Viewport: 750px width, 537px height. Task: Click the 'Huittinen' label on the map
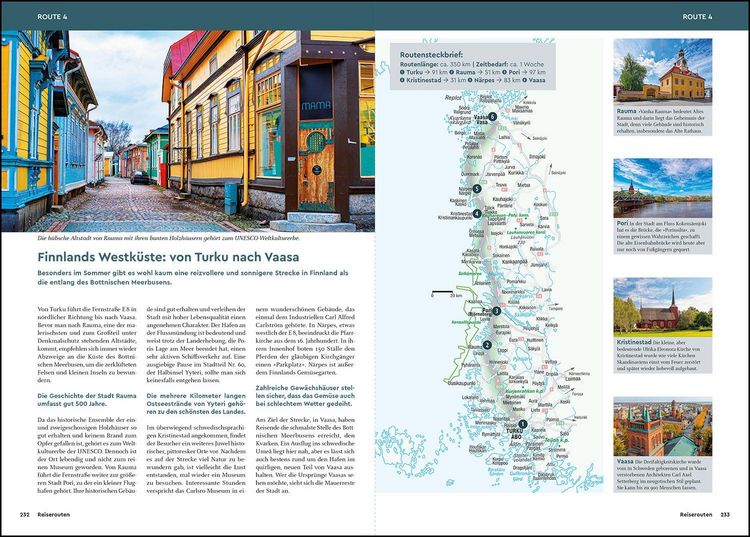(535, 340)
